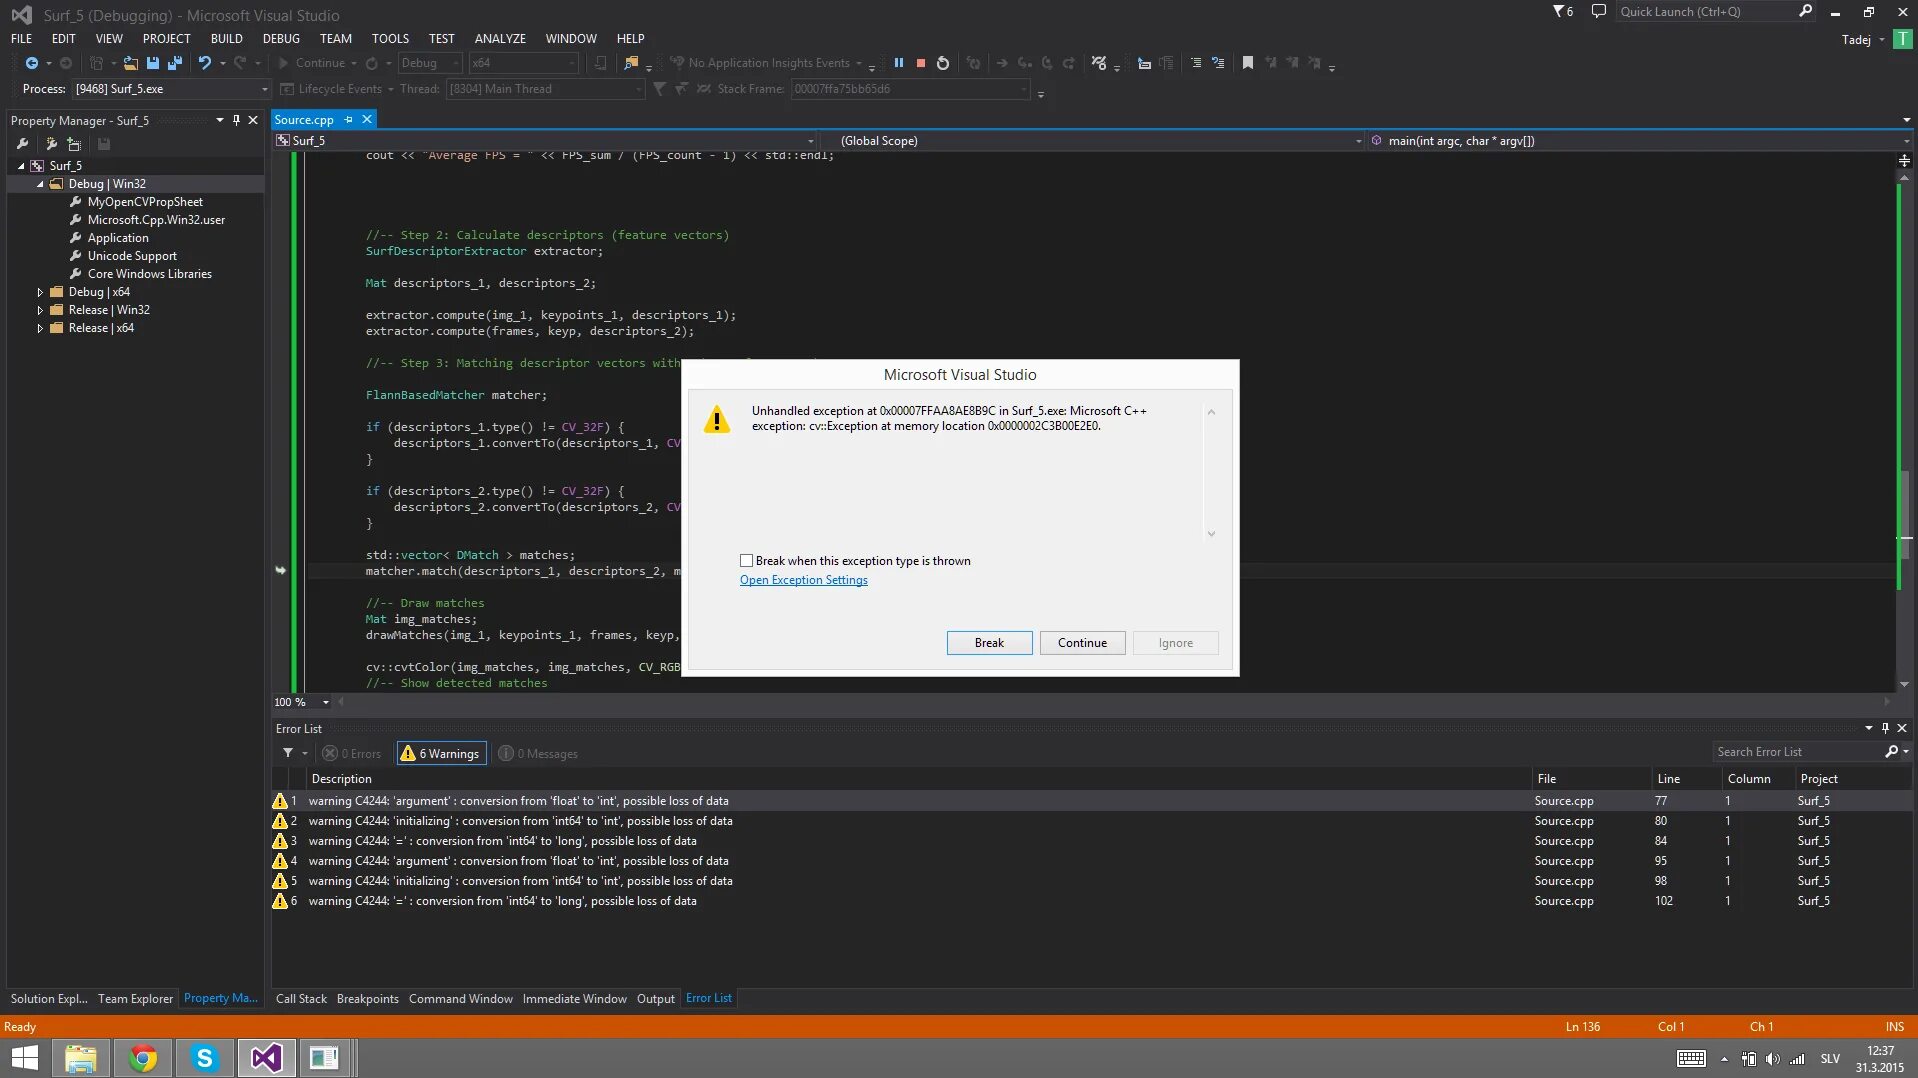Toggle the 0 Messages filter button
1918x1078 pixels.
pyautogui.click(x=538, y=753)
